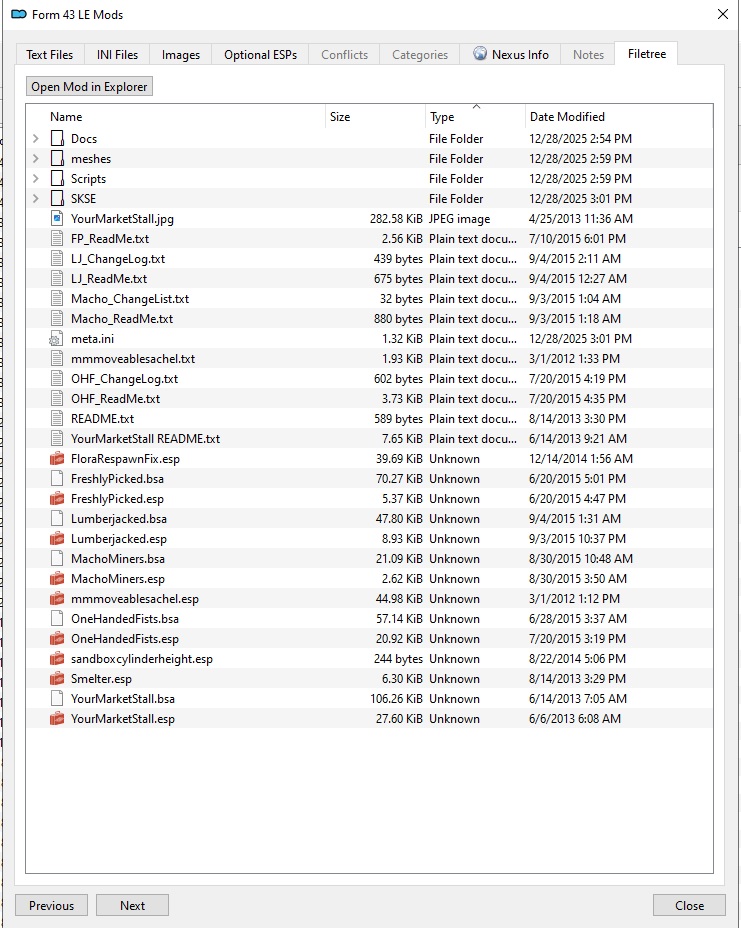The image size is (741, 928).
Task: Click the README.txt document icon
Action: 57,418
